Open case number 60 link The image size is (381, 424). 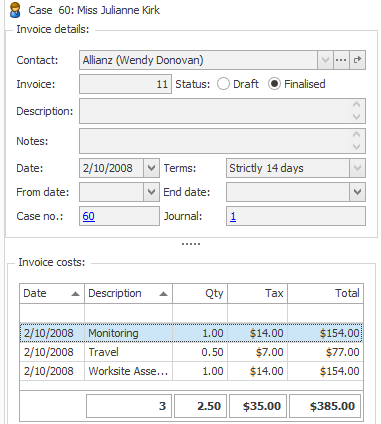[89, 216]
